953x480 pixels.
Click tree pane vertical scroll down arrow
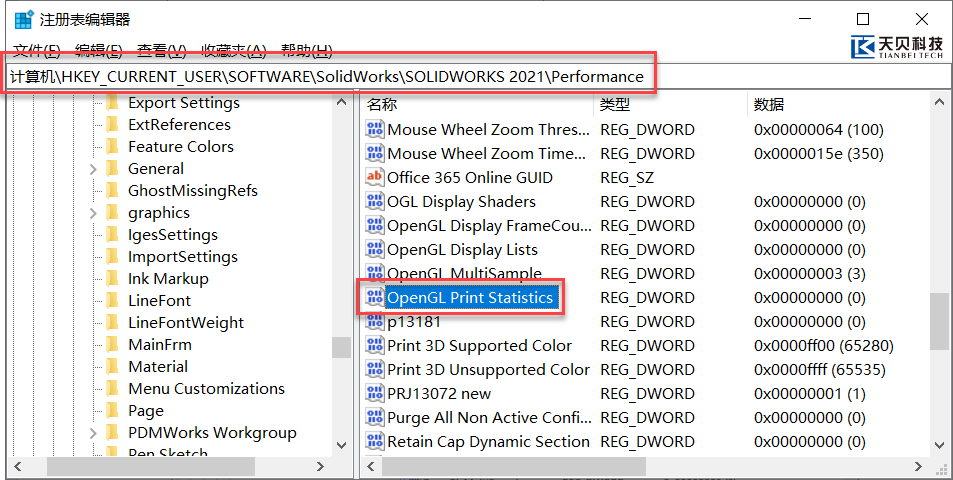pyautogui.click(x=342, y=445)
